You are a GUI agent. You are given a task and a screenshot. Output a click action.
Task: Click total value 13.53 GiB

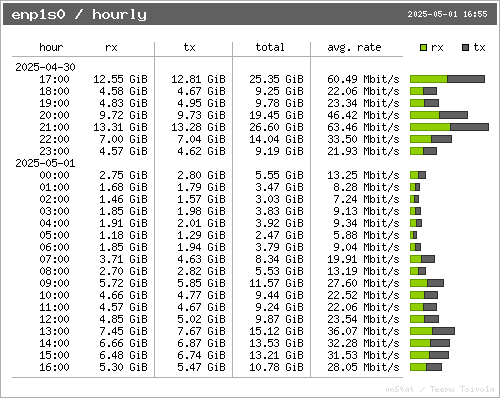276,343
